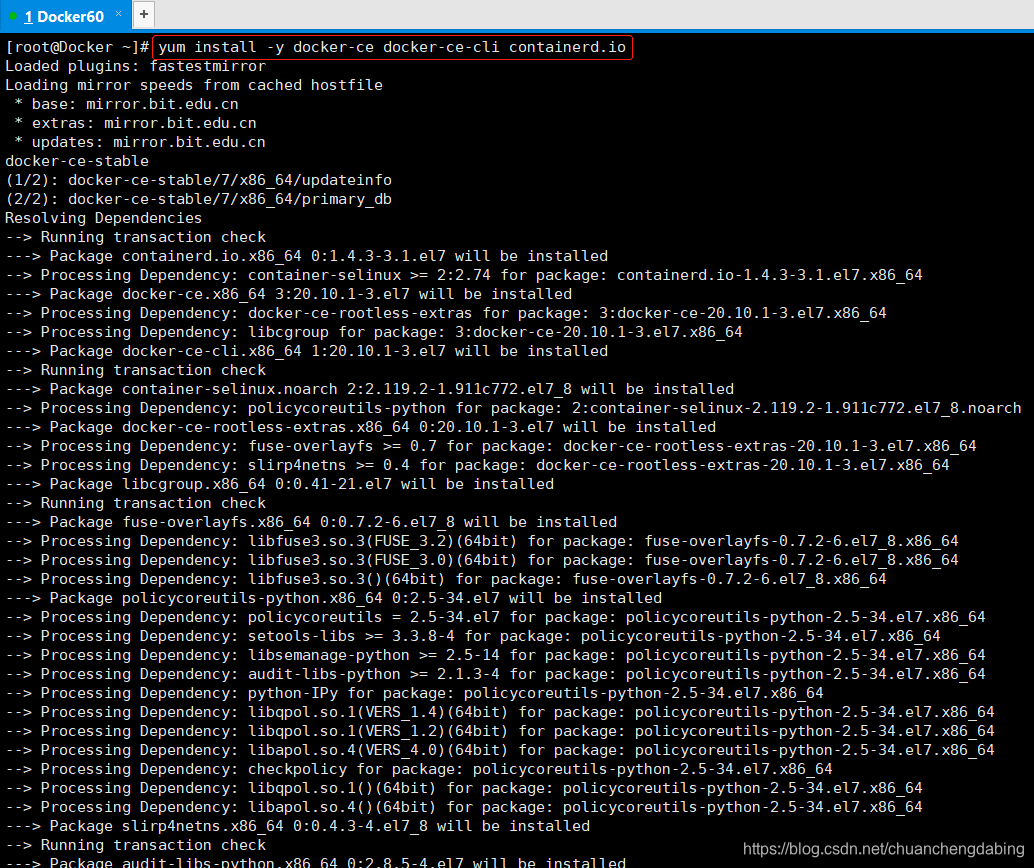Click slirp4netns >= 0.4 dependency line
The width and height of the screenshot is (1034, 868).
477,466
